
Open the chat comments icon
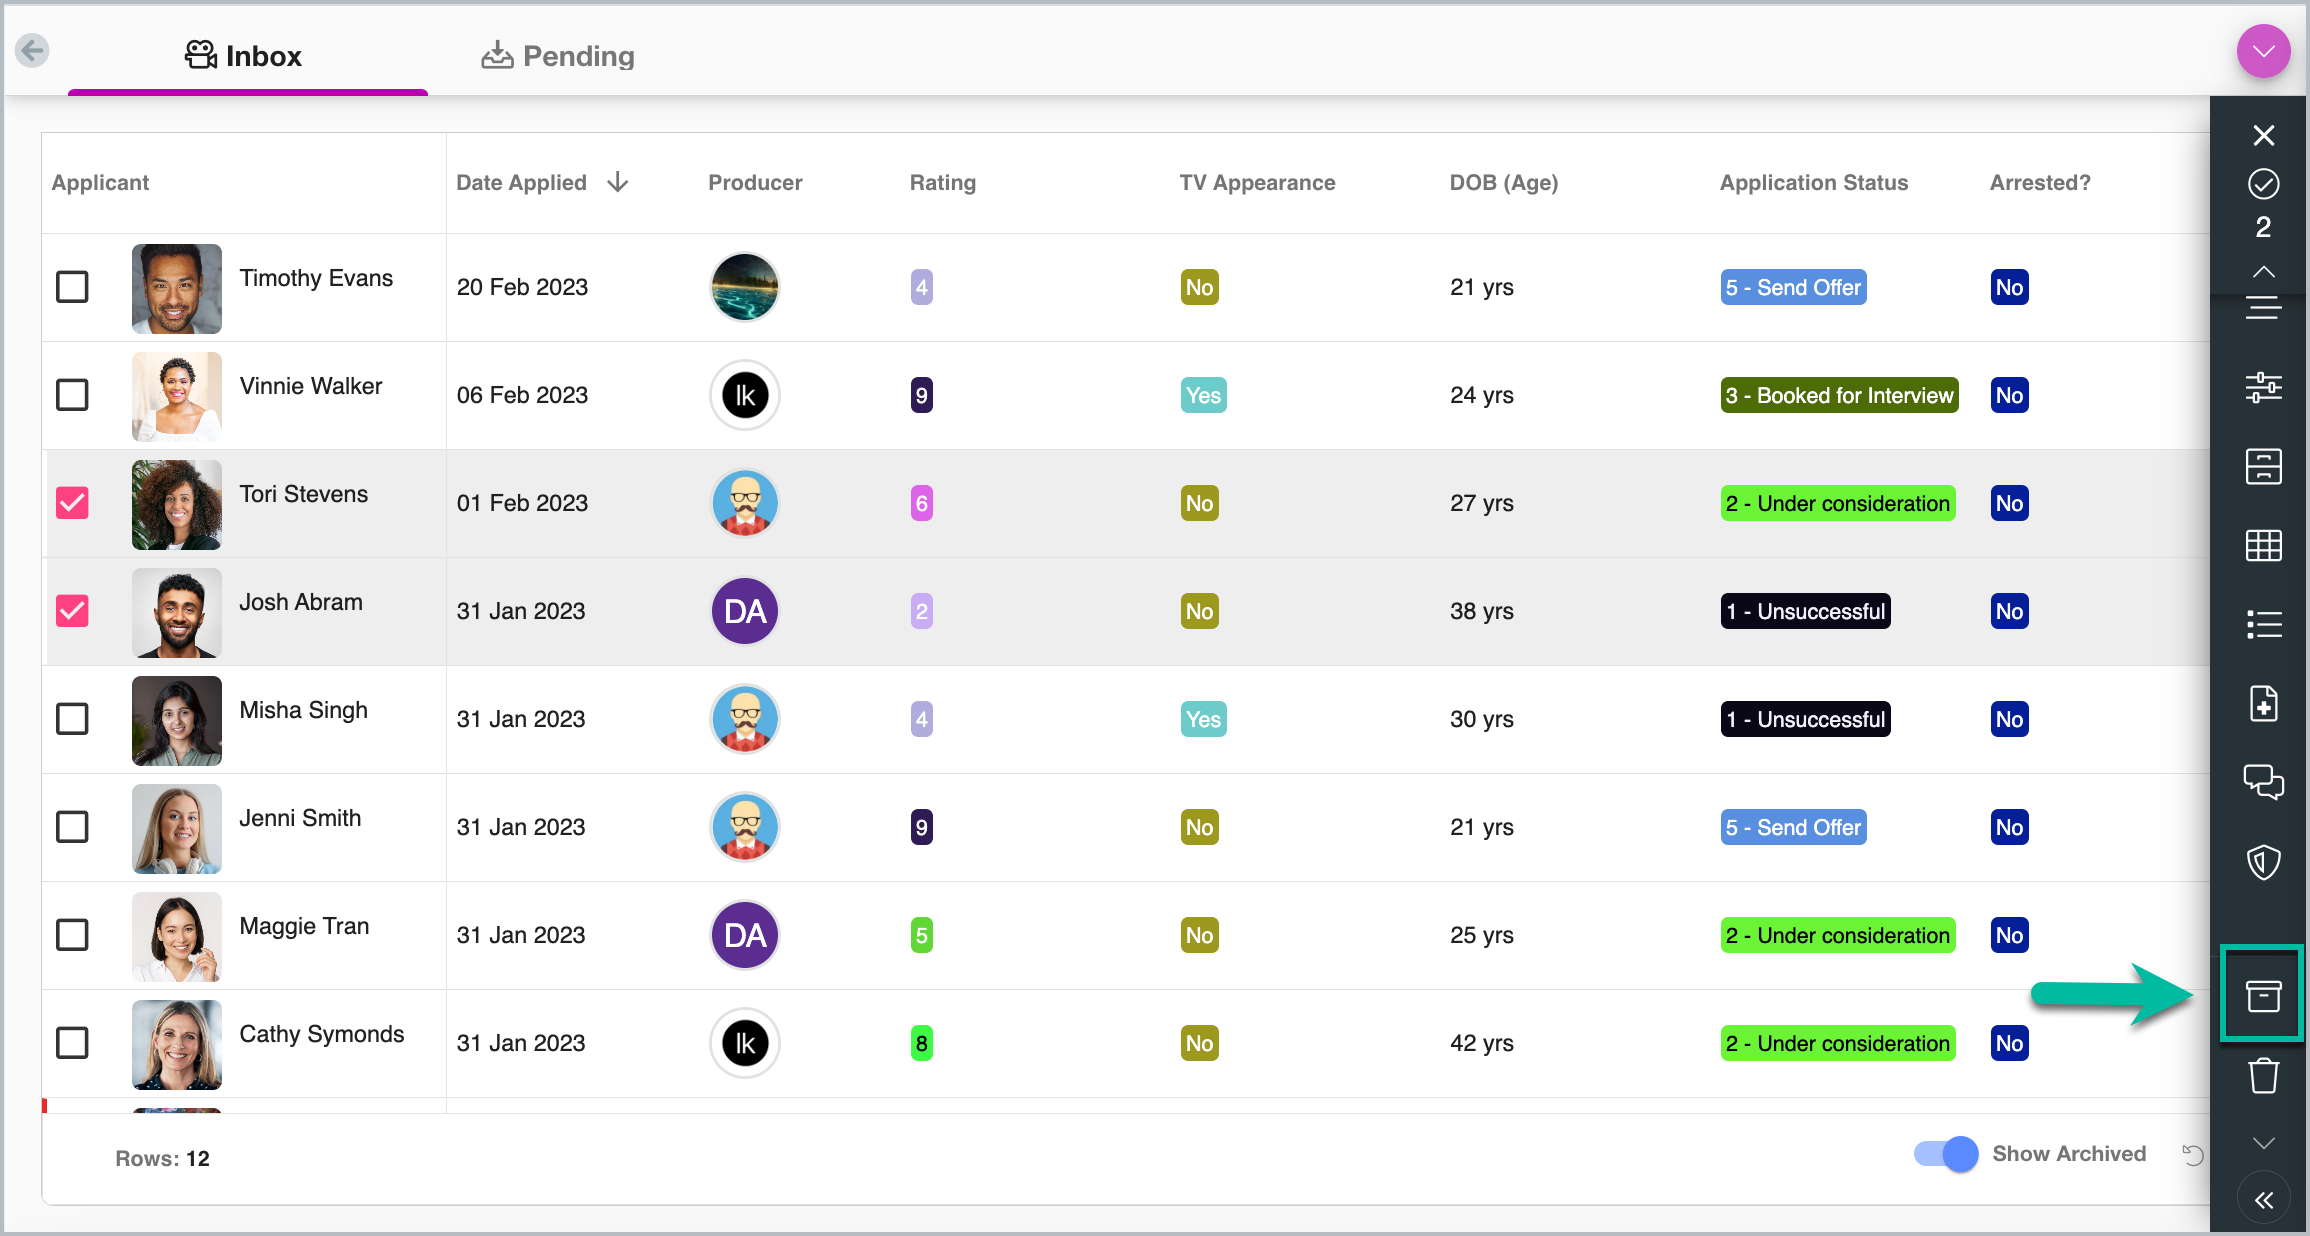pyautogui.click(x=2263, y=781)
